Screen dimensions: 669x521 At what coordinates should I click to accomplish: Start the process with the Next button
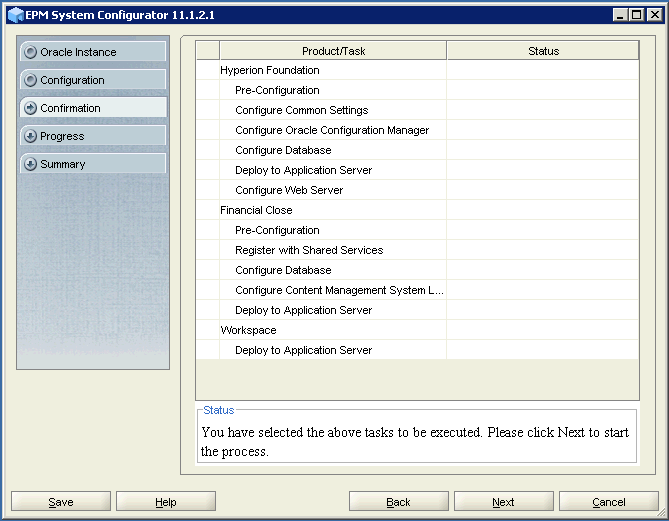pyautogui.click(x=503, y=502)
